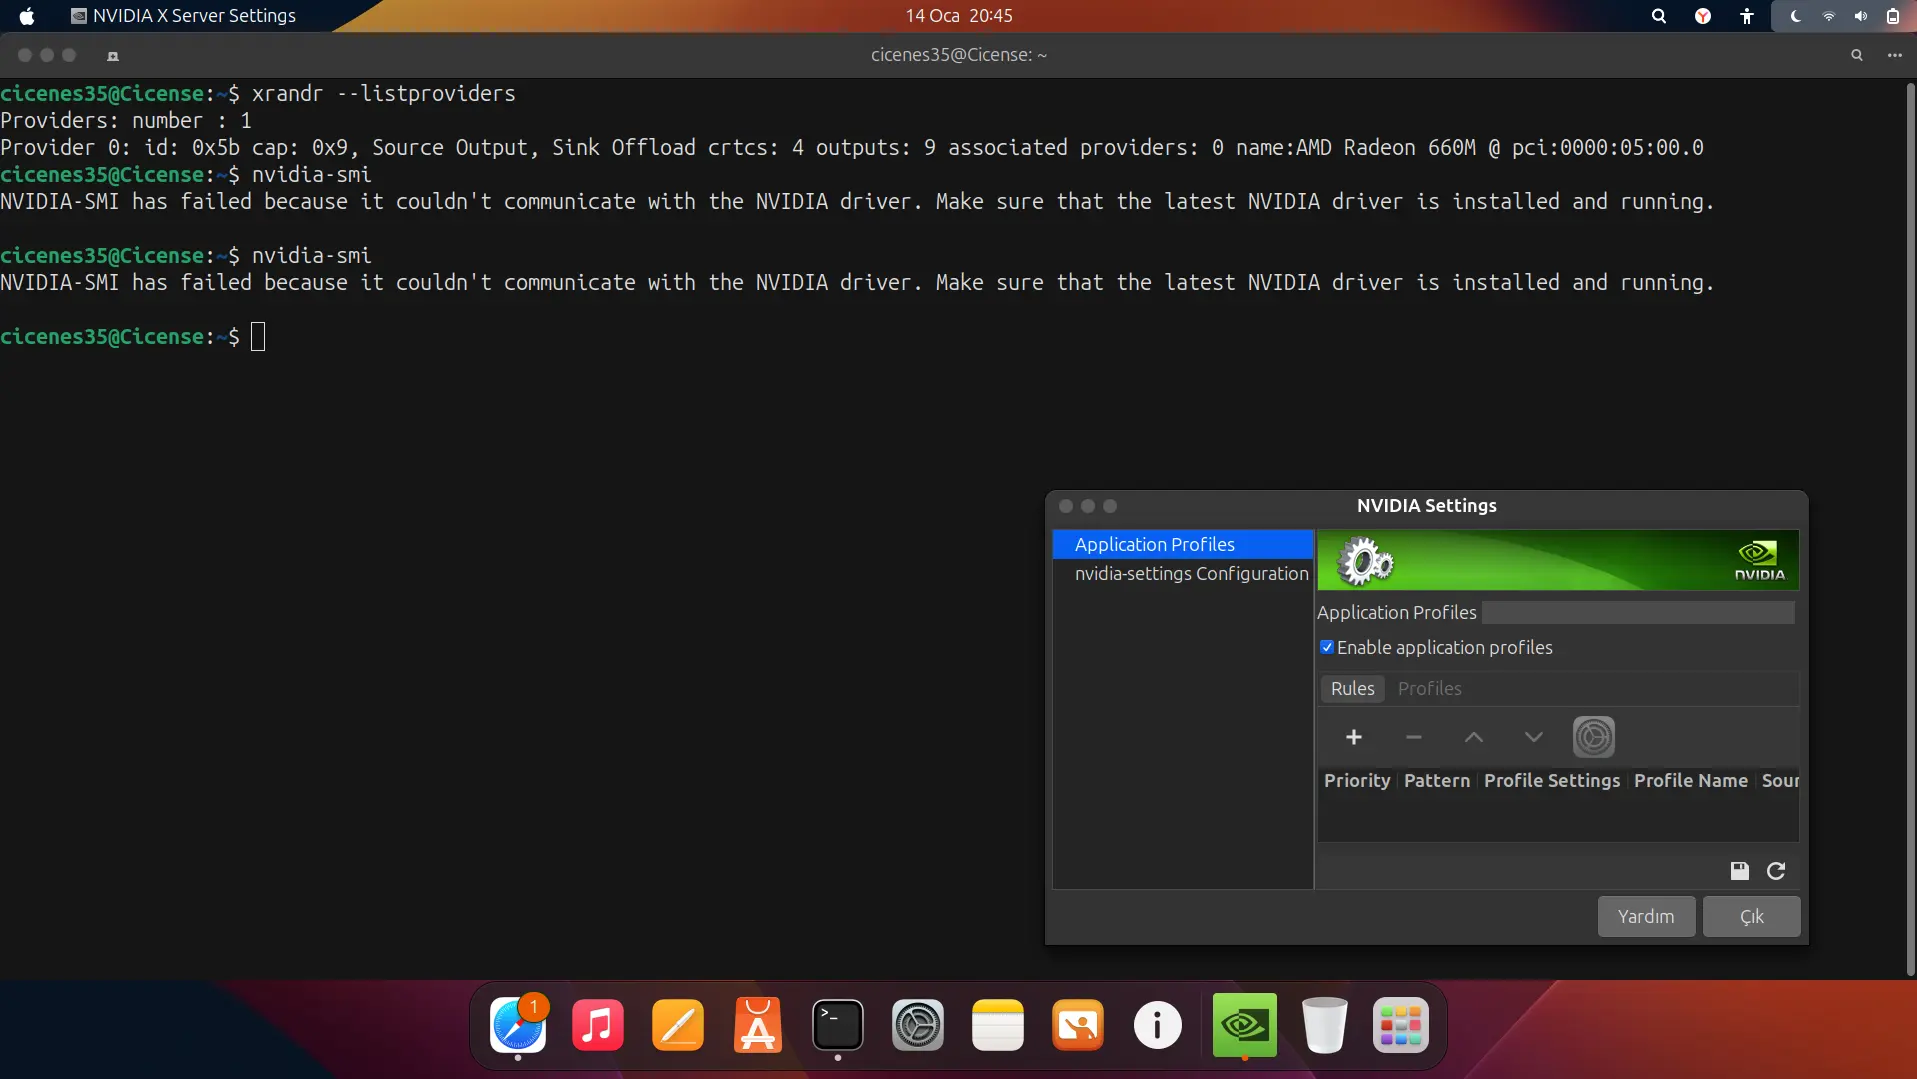Add a new rule with the plus icon
This screenshot has width=1917, height=1079.
click(1353, 737)
